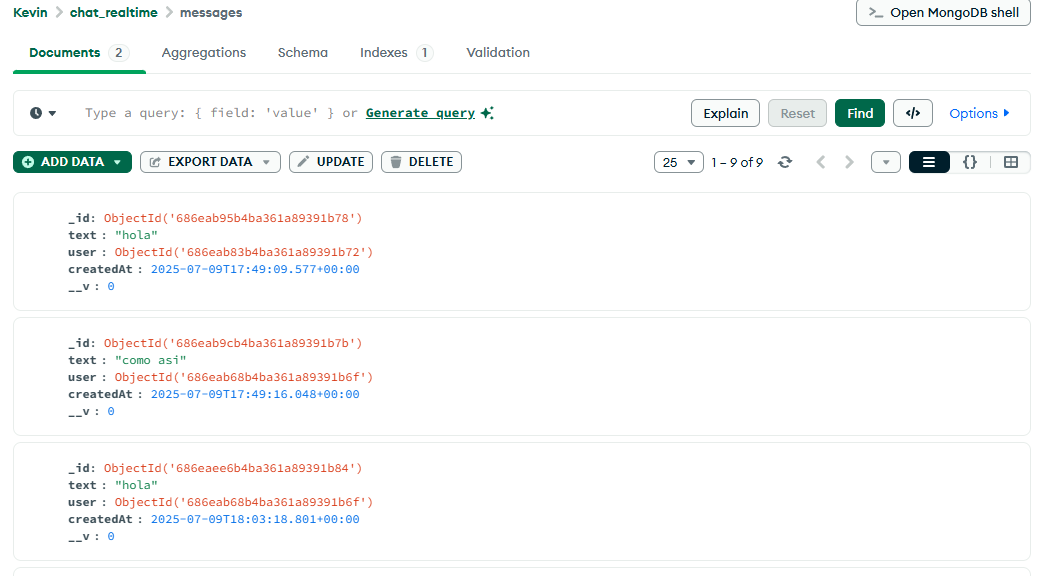Click the 1 – 9 of 9 count text

737,162
